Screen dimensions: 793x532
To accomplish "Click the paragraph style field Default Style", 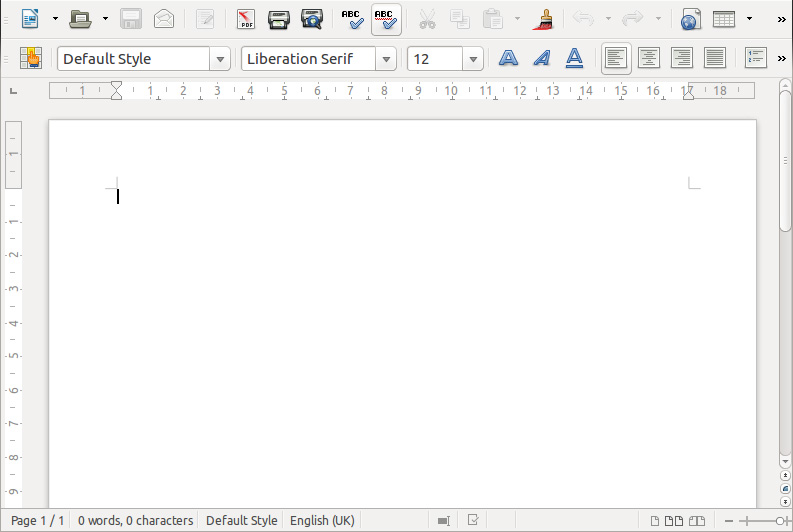I will 134,59.
